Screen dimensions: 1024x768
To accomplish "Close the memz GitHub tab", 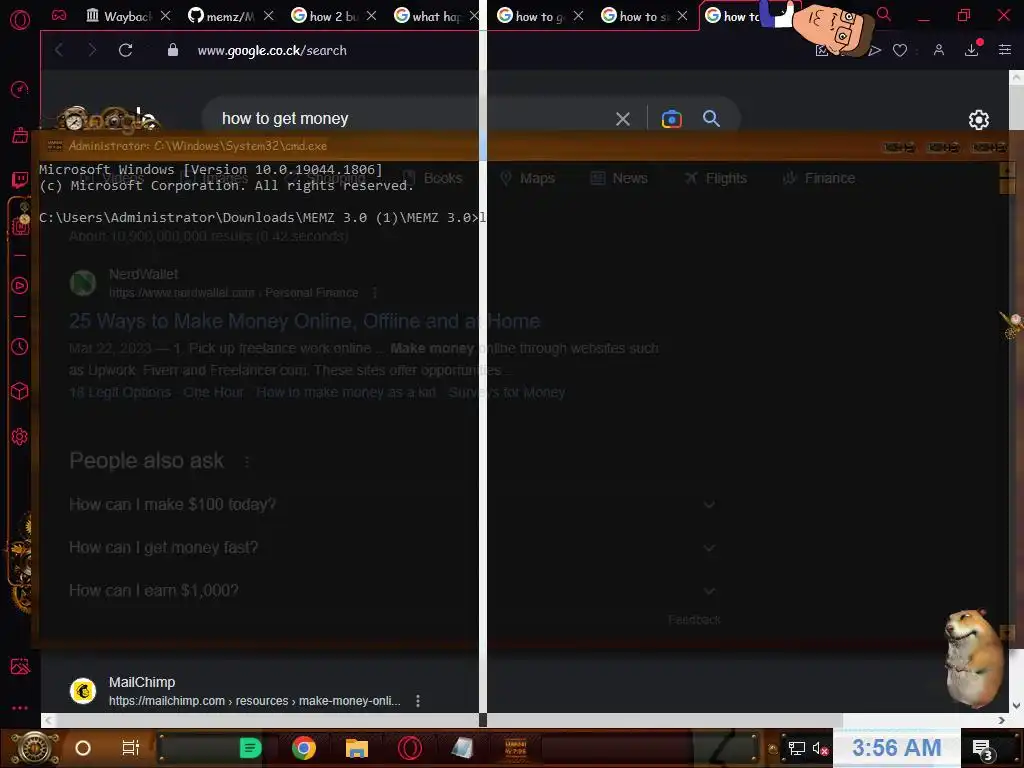I will (268, 16).
